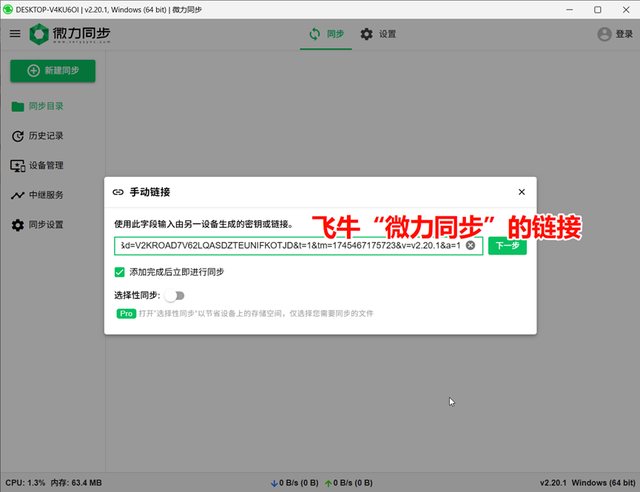The width and height of the screenshot is (640, 492).
Task: Click the 登录 text link
Action: pyautogui.click(x=624, y=34)
